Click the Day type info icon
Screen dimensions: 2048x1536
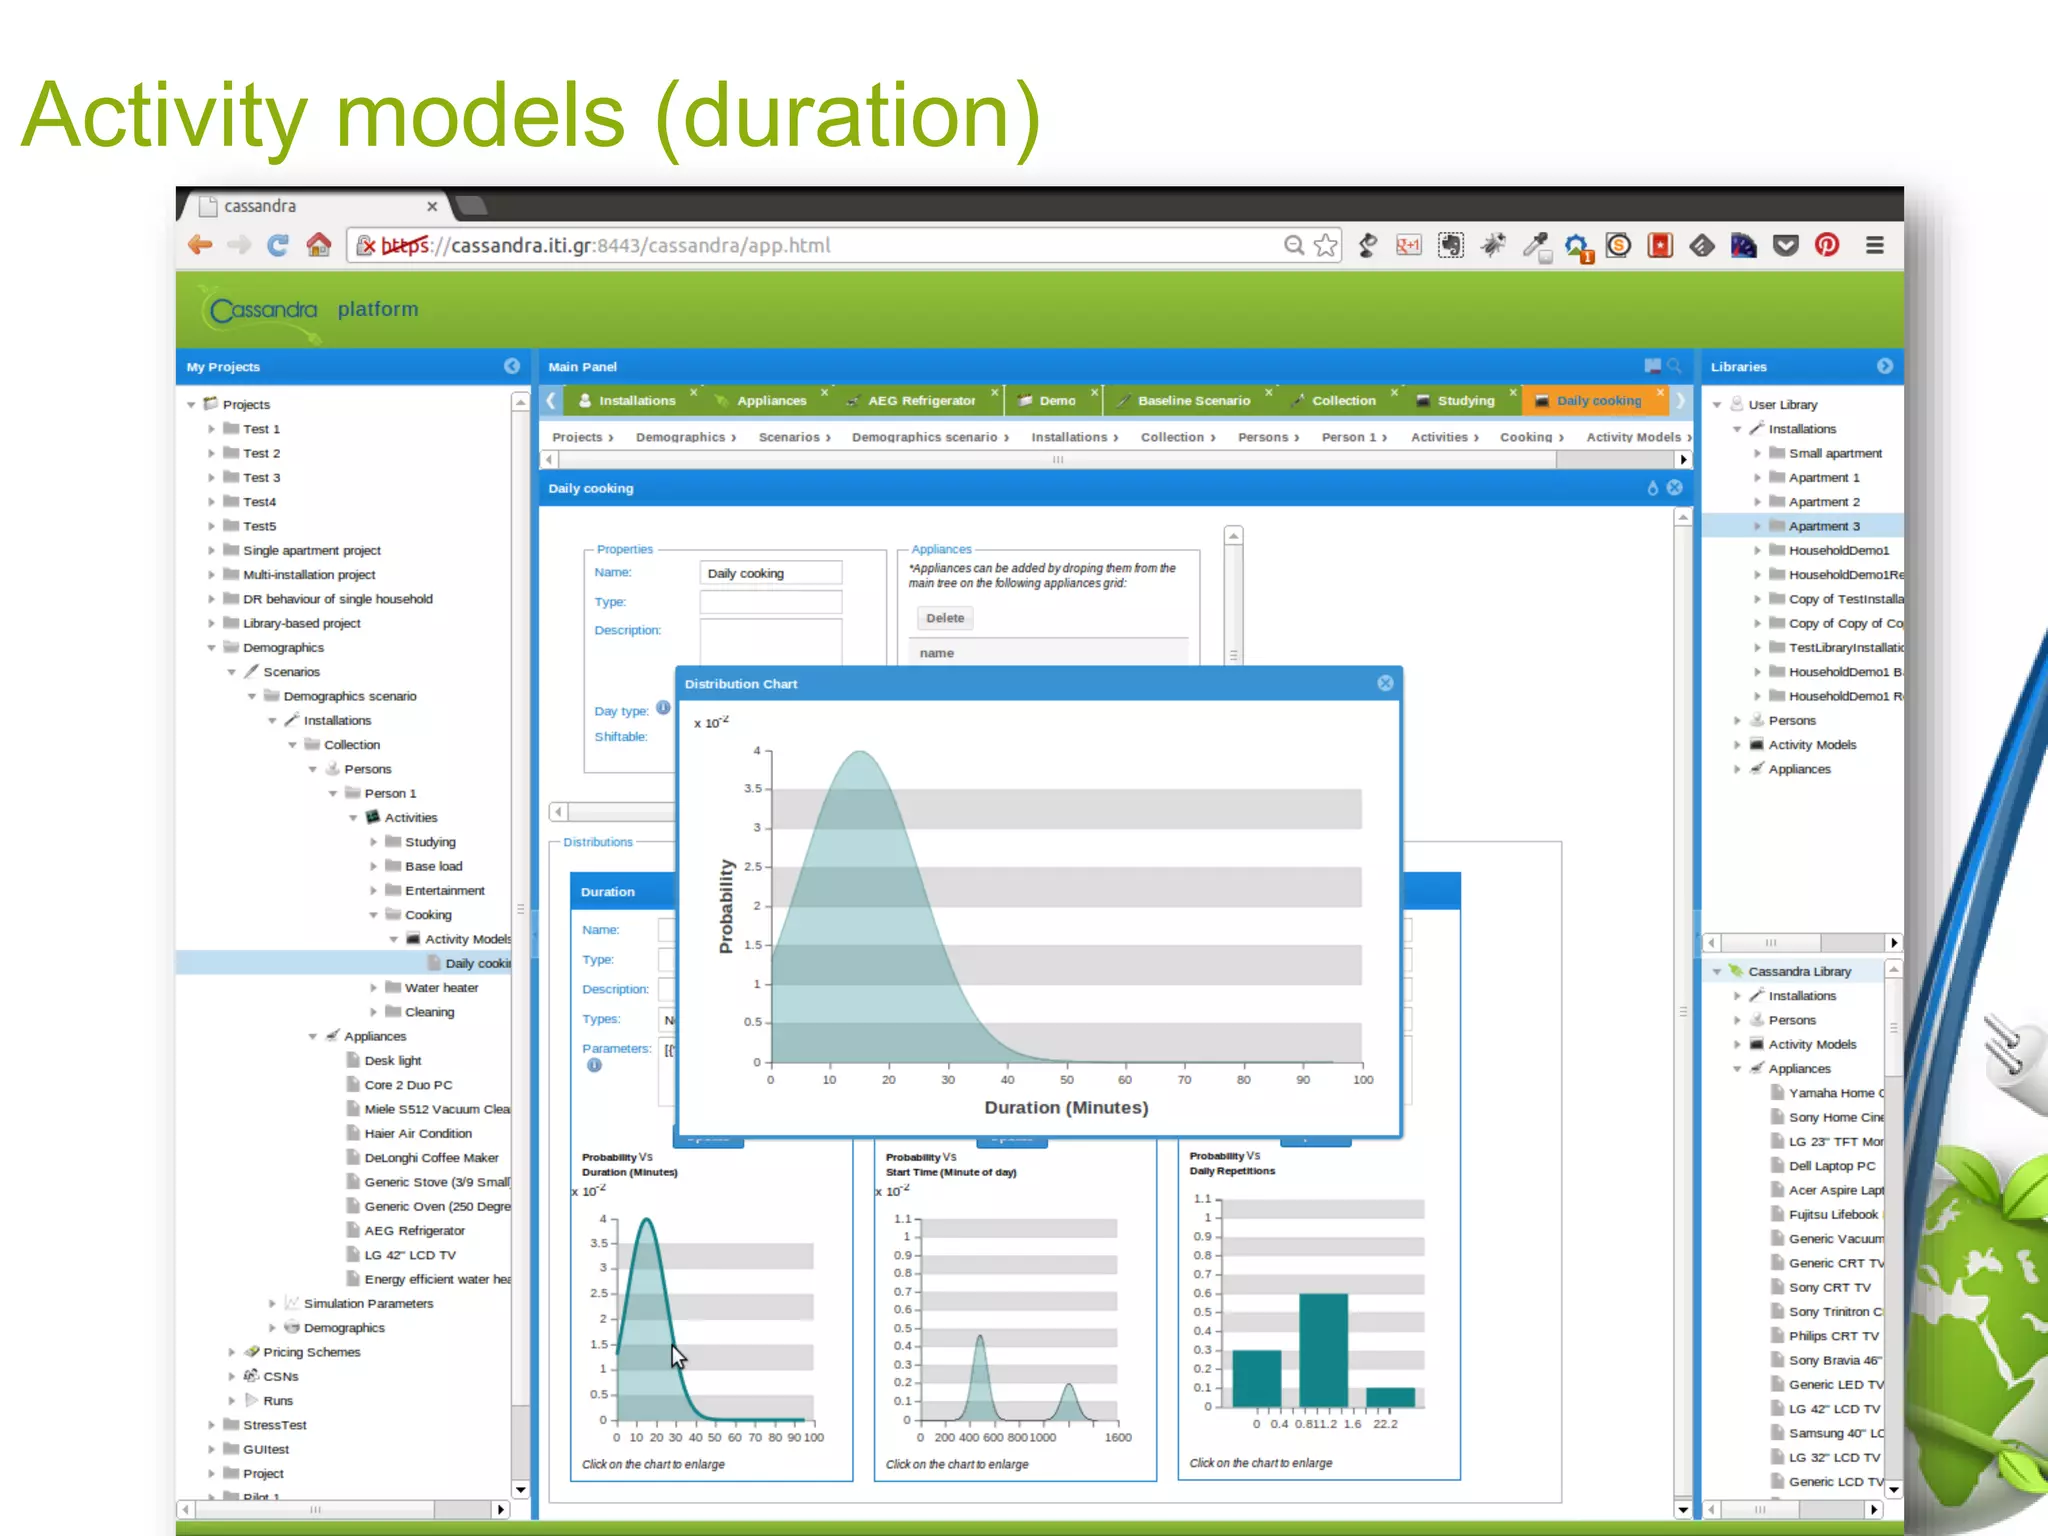(x=663, y=708)
